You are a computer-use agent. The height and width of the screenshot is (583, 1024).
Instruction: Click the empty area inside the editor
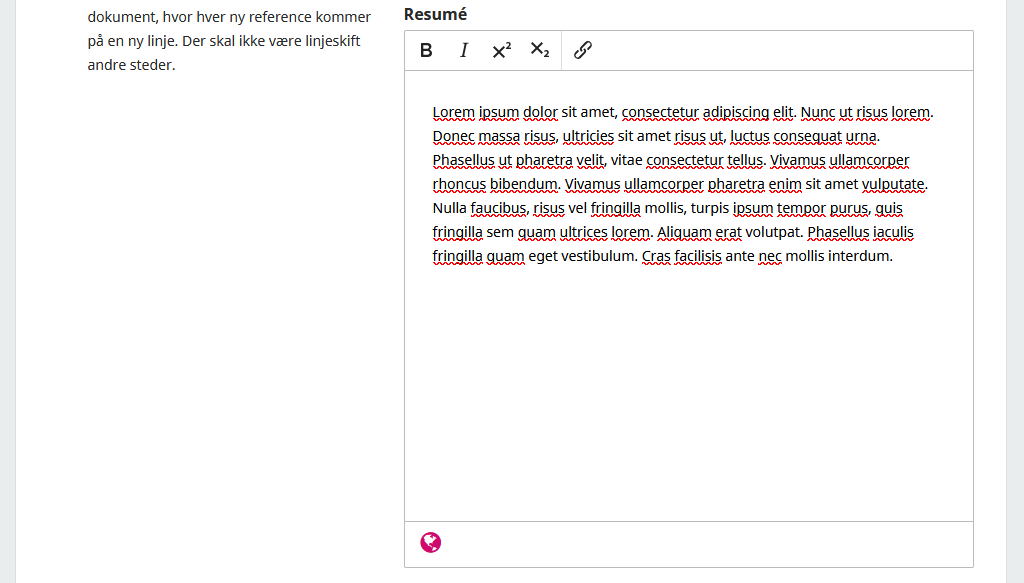point(688,400)
